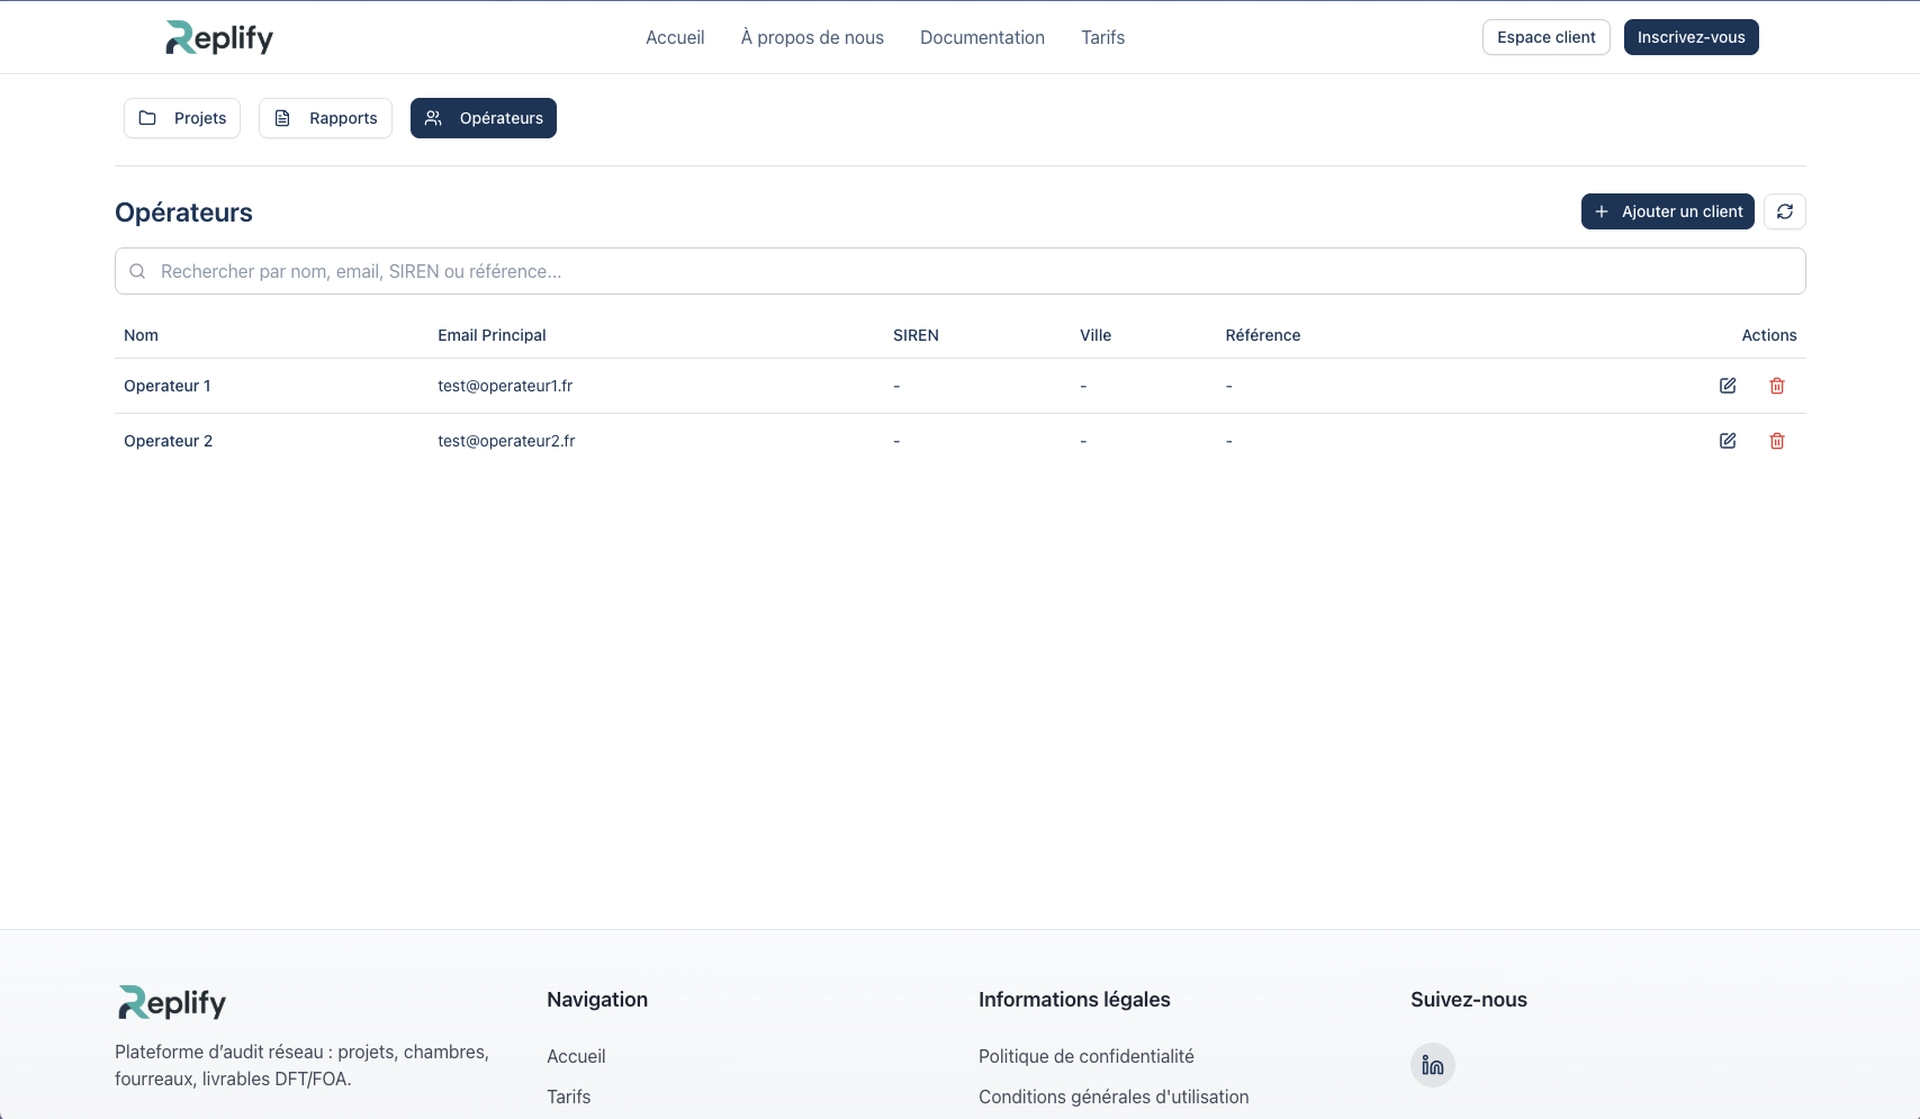Click the Replify logo in the header
Viewport: 1920px width, 1119px height.
pos(218,37)
